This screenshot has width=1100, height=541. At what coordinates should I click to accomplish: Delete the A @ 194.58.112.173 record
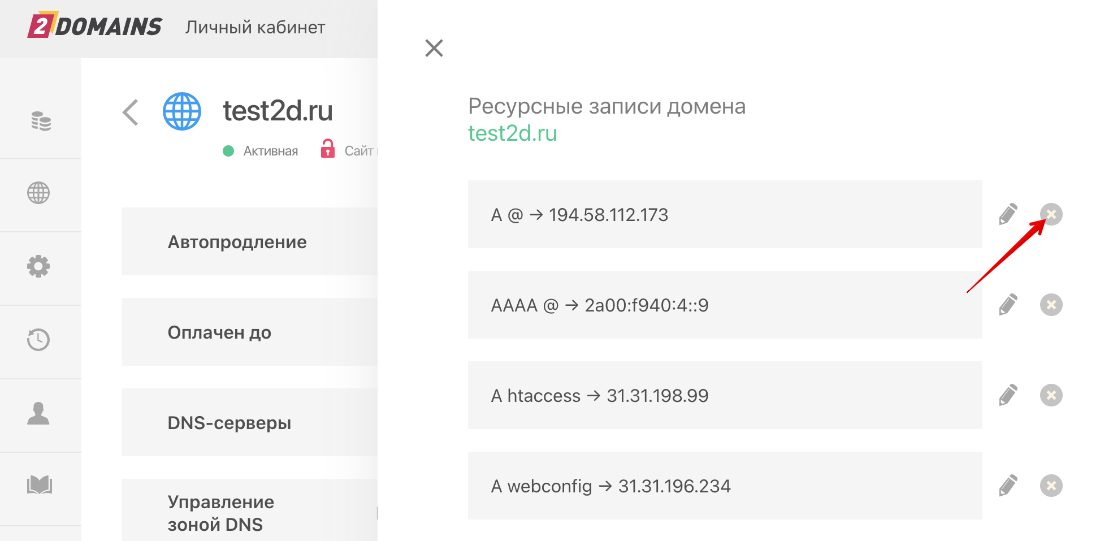[x=1051, y=214]
